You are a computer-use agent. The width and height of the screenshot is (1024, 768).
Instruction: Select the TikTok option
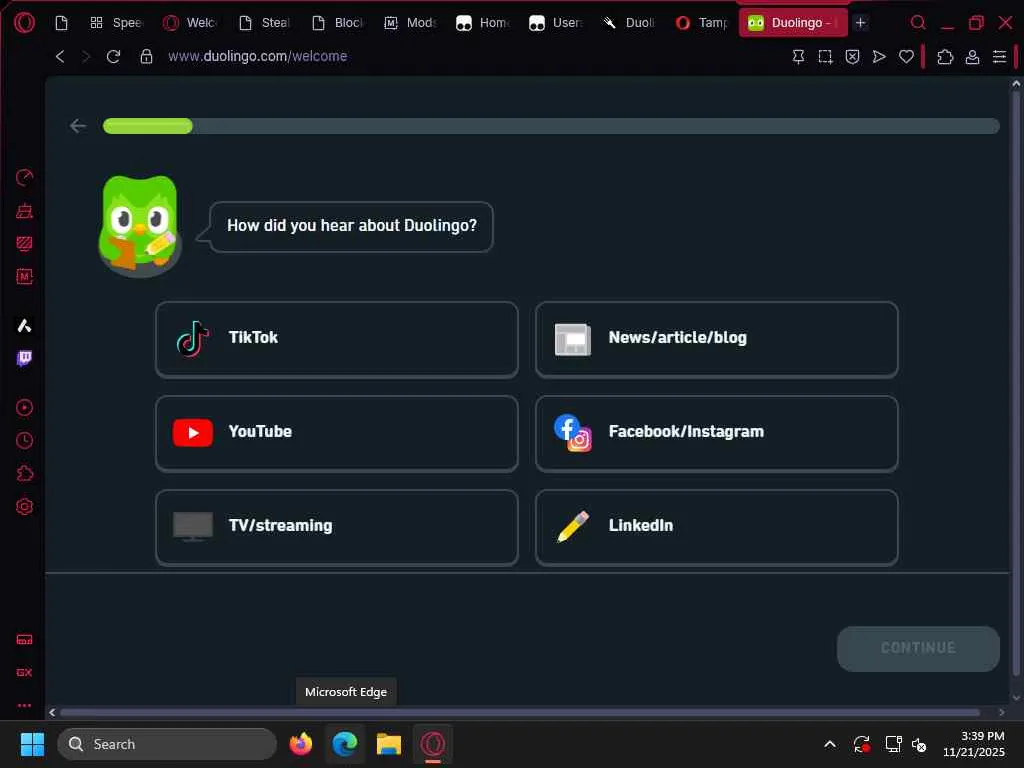pos(337,338)
